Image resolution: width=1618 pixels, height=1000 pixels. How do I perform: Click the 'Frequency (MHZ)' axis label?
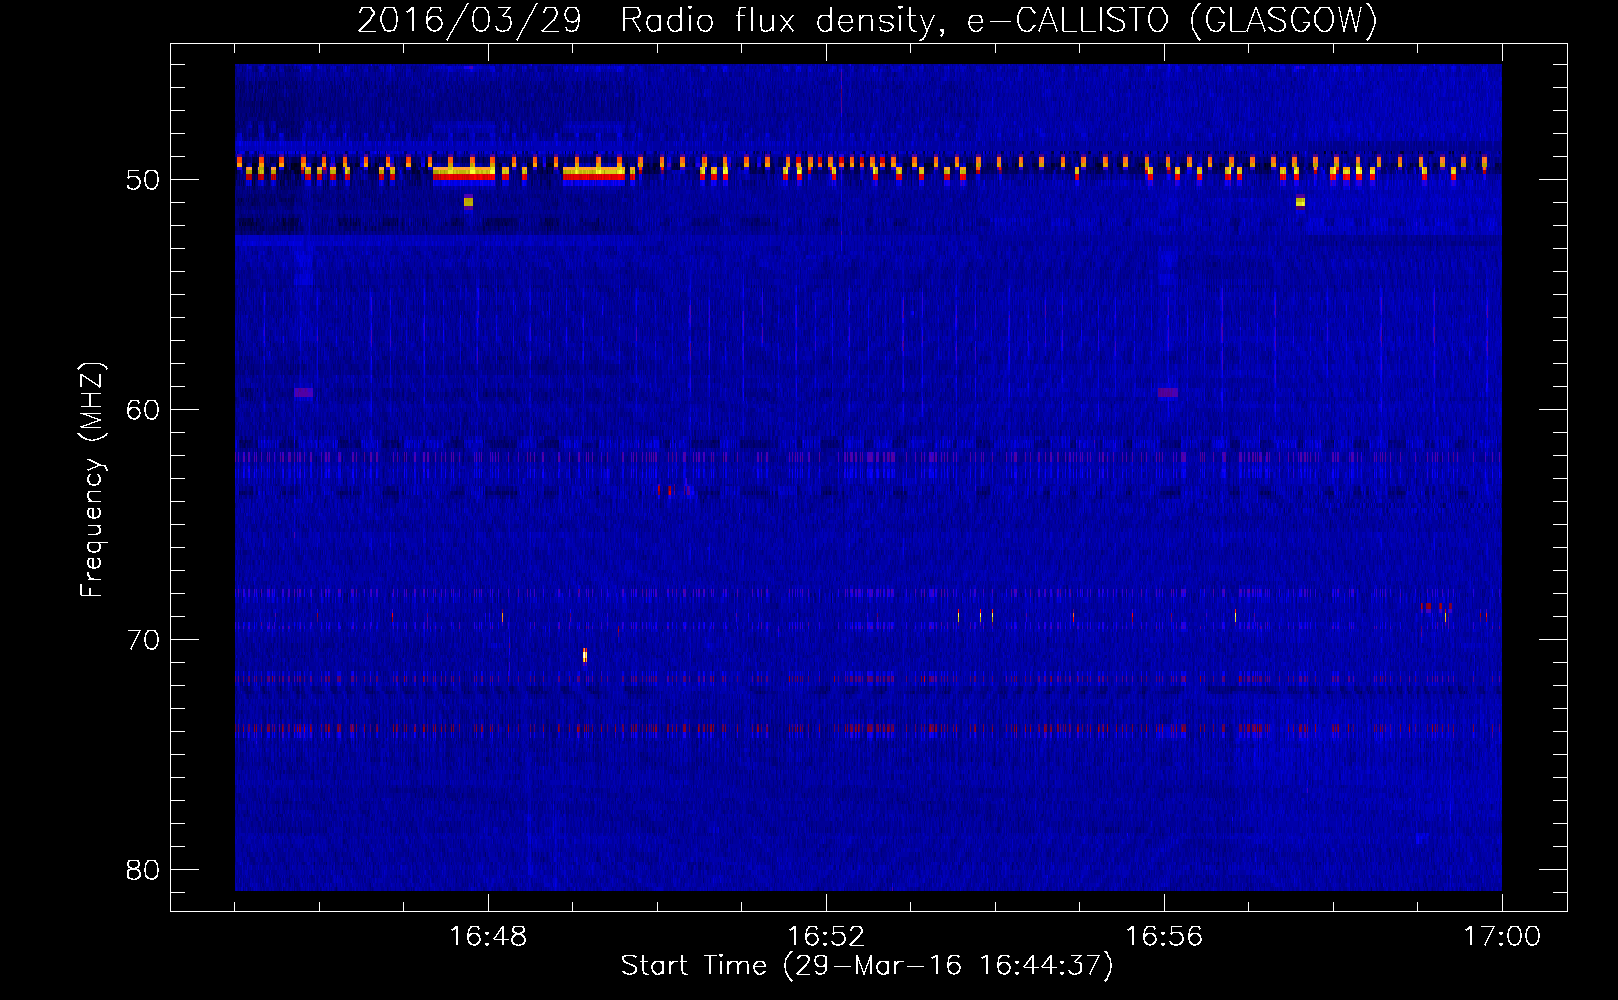tap(92, 480)
